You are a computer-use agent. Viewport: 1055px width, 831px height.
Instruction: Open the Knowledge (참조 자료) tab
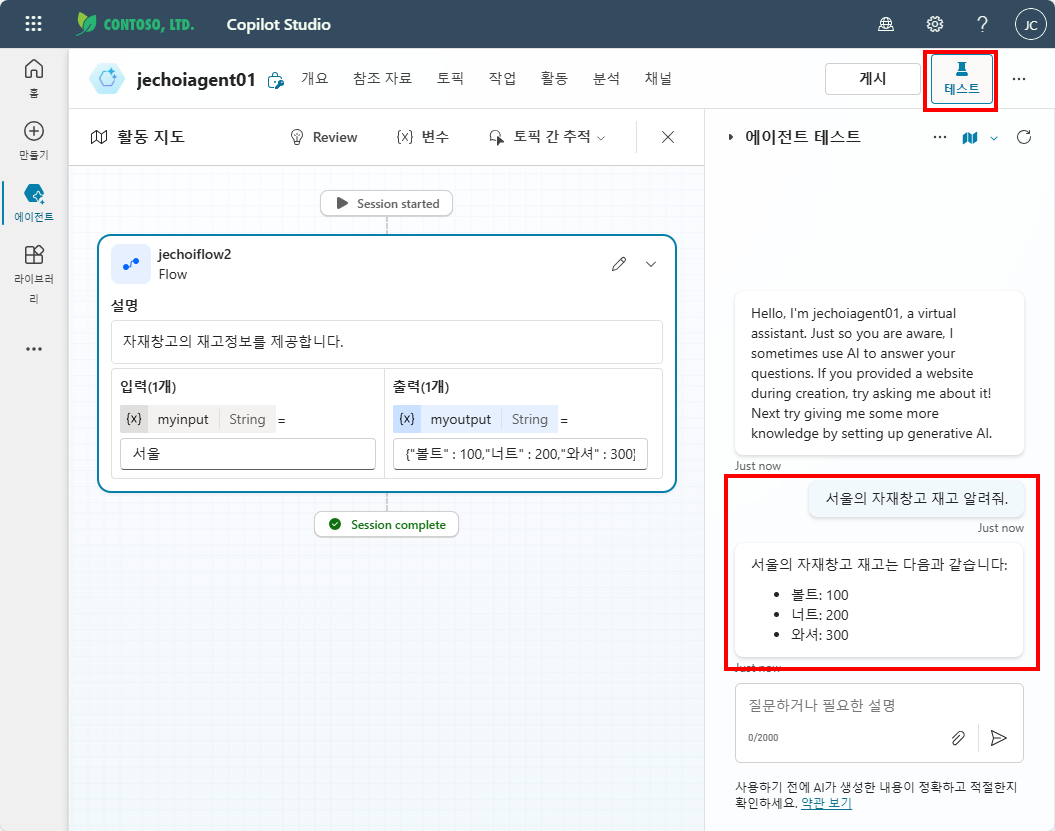pos(382,78)
